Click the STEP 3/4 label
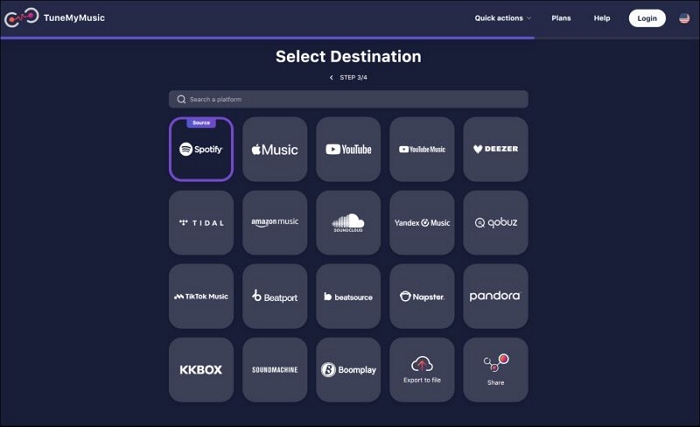The width and height of the screenshot is (700, 427). (x=353, y=78)
